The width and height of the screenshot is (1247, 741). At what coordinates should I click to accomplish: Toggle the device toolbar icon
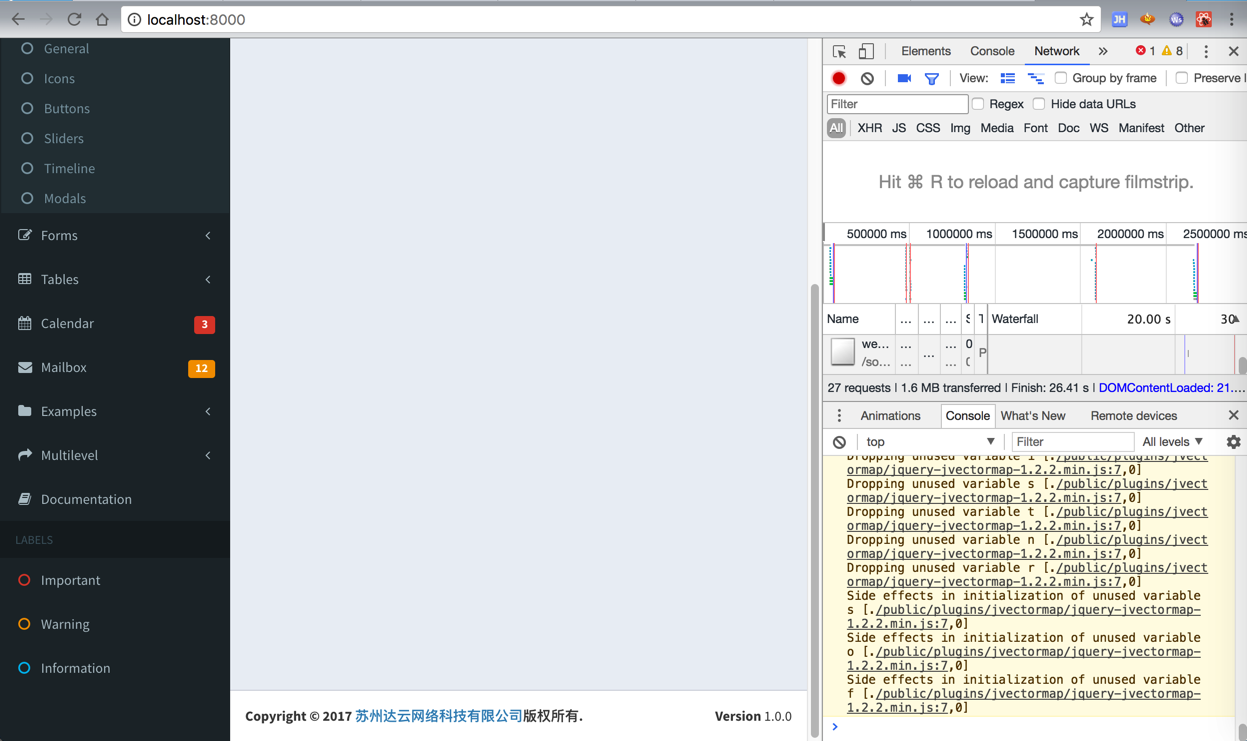[866, 51]
